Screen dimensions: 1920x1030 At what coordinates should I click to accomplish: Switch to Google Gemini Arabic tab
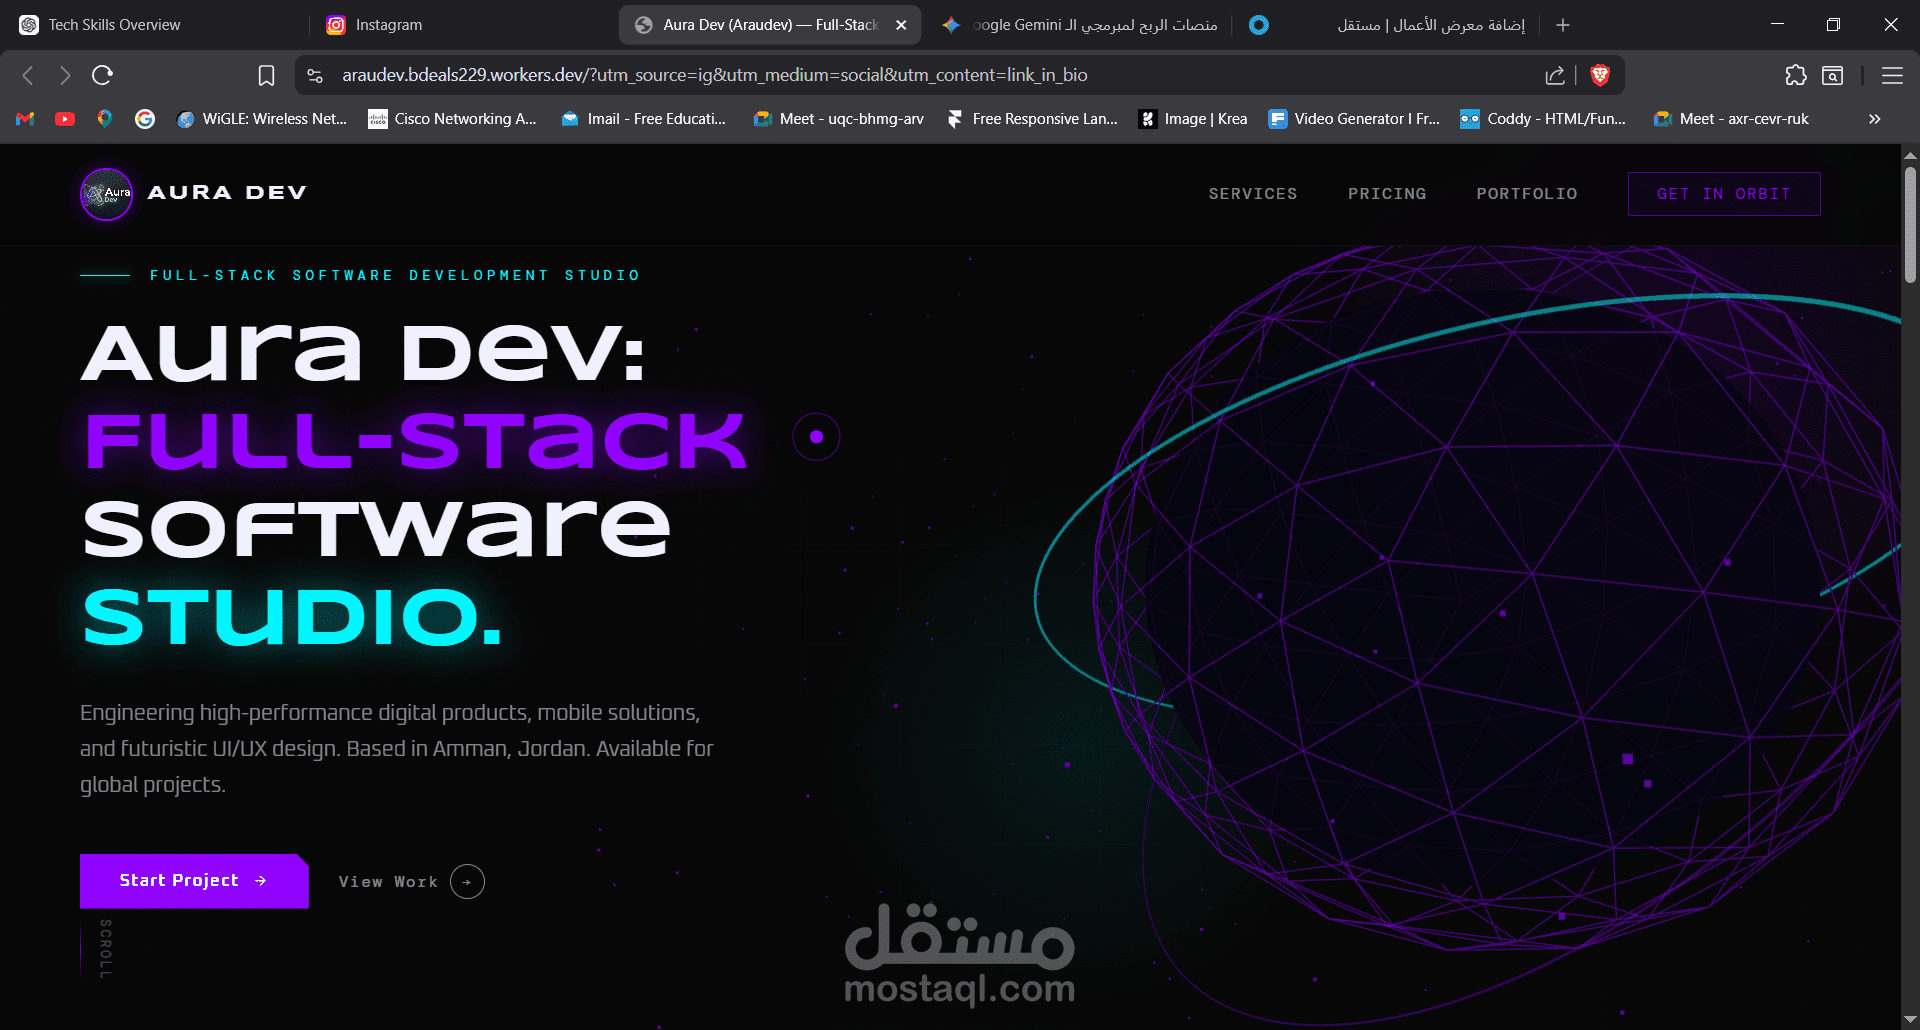click(x=1078, y=25)
